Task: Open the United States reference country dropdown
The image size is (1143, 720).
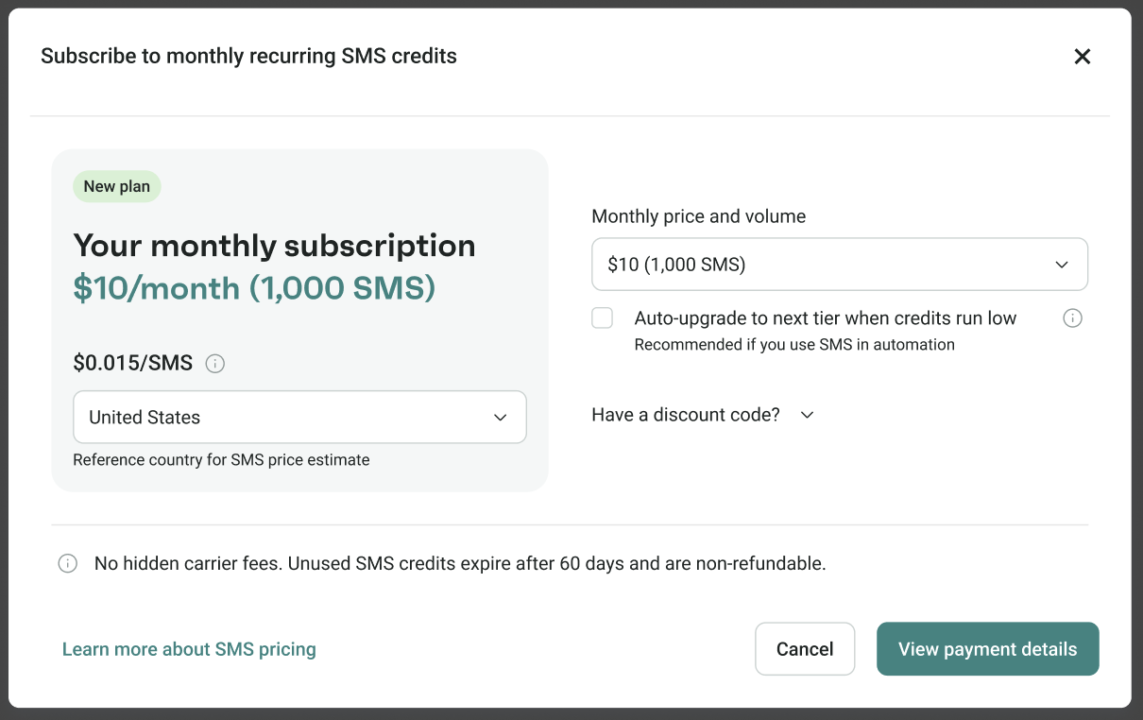Action: coord(299,417)
